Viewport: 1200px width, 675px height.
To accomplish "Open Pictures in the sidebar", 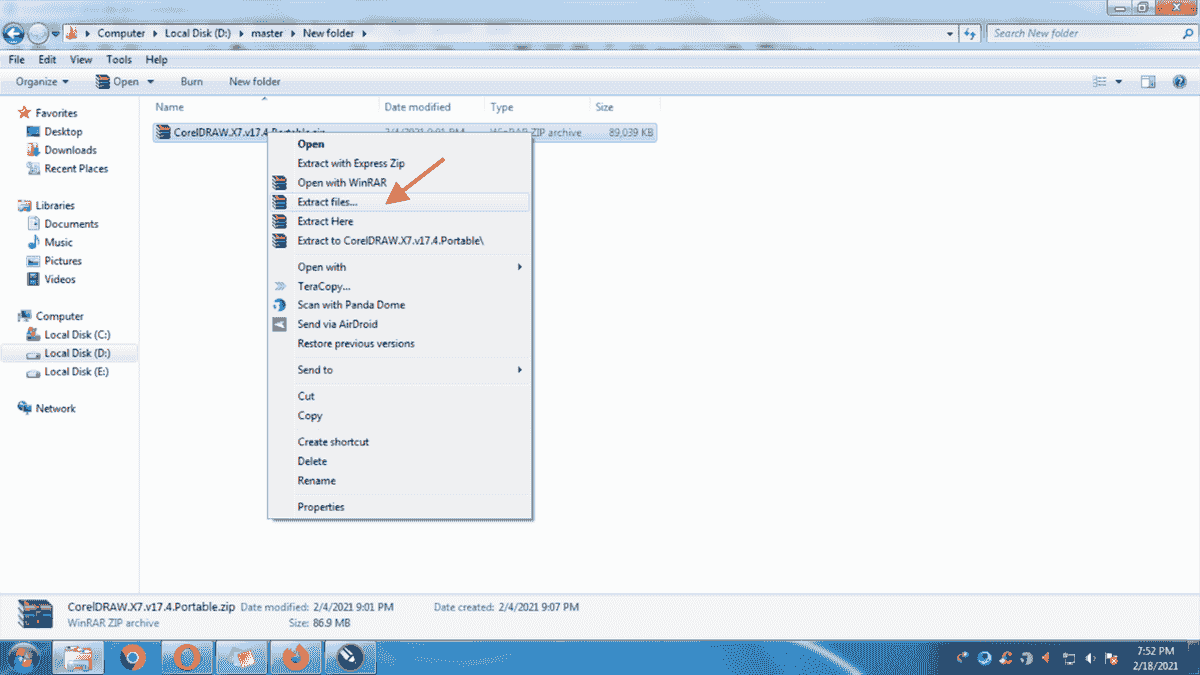I will pos(62,261).
